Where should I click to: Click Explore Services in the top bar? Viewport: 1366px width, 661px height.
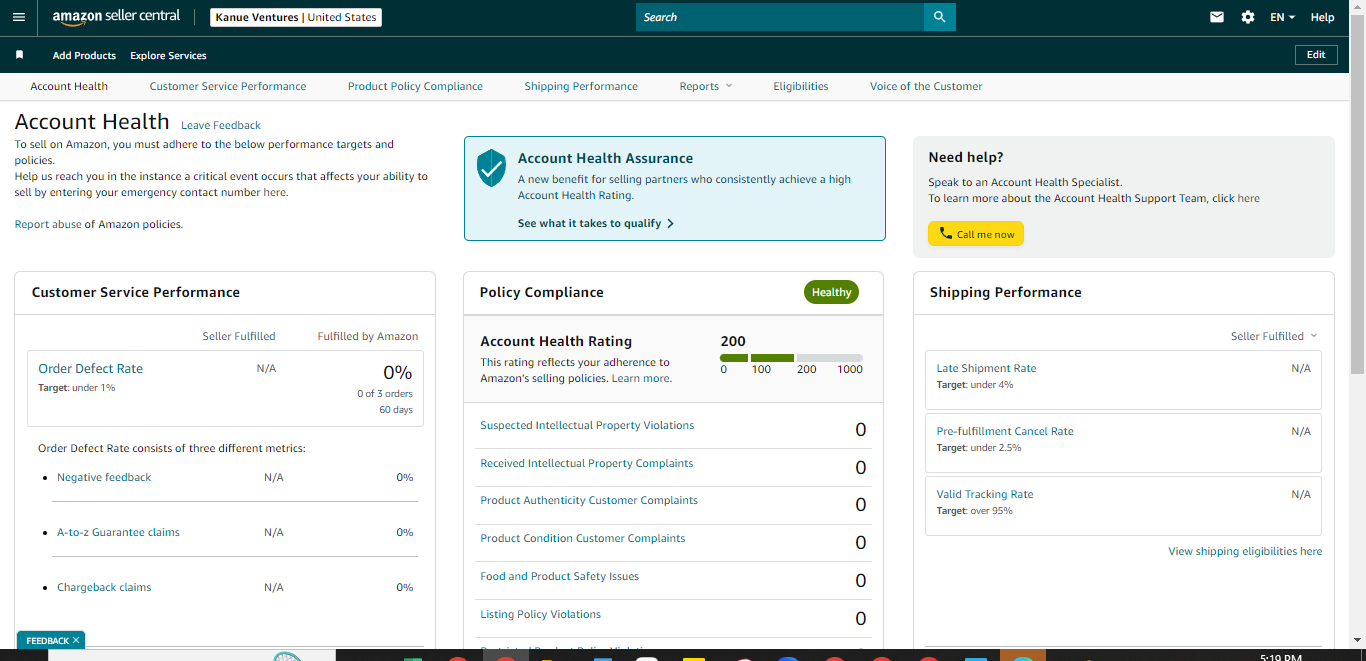coord(168,55)
